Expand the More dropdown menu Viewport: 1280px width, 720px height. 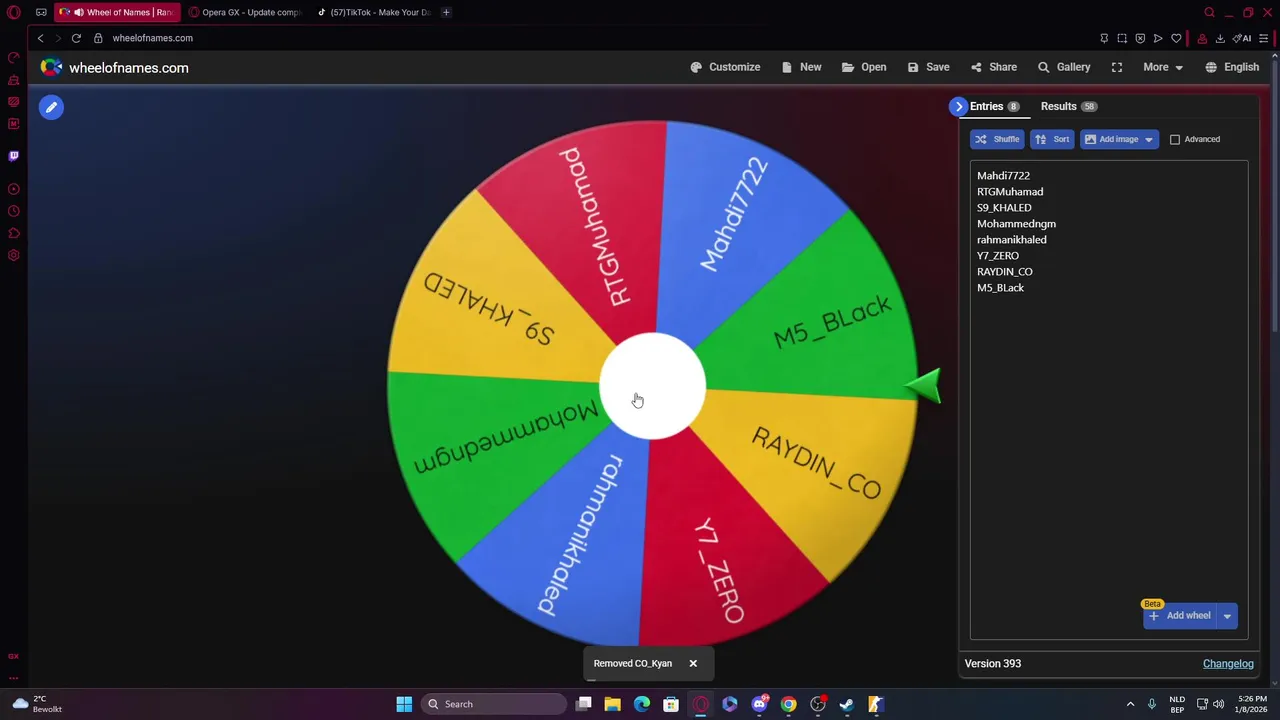pos(1163,67)
